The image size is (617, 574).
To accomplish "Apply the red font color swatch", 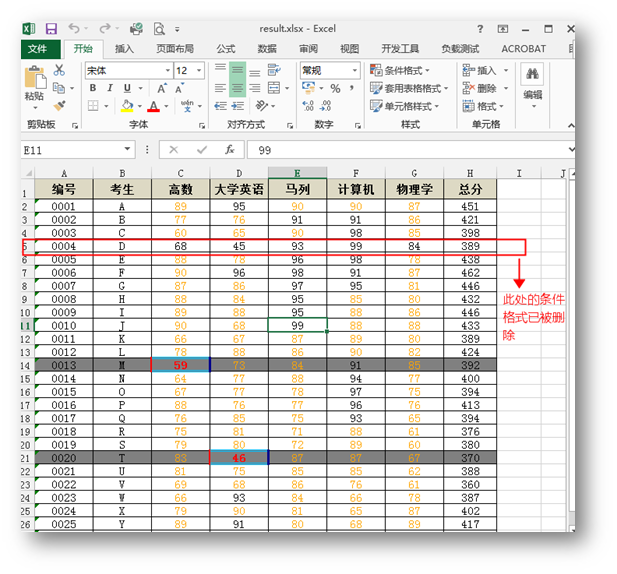I will point(153,106).
